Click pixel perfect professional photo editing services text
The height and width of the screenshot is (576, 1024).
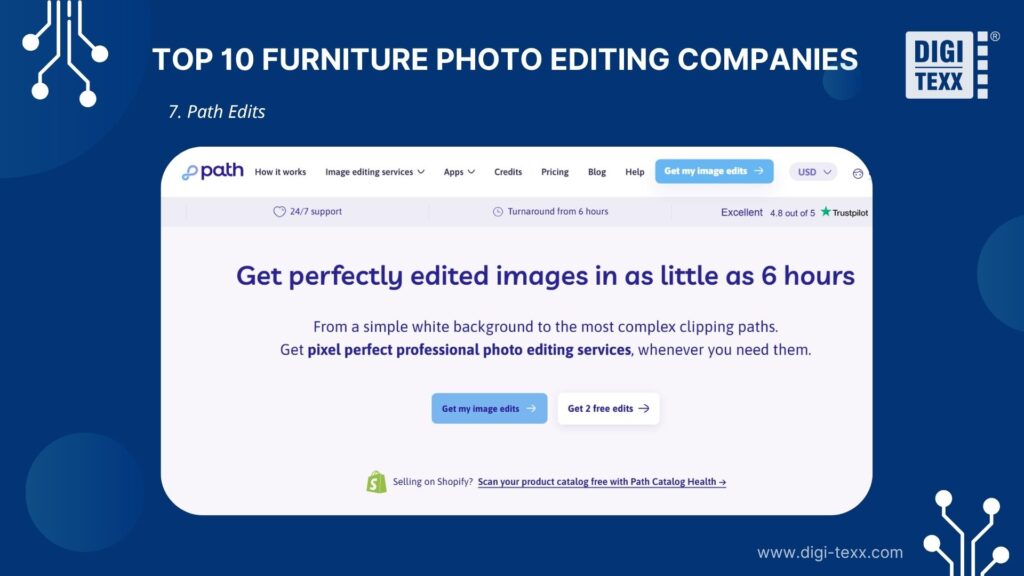469,350
